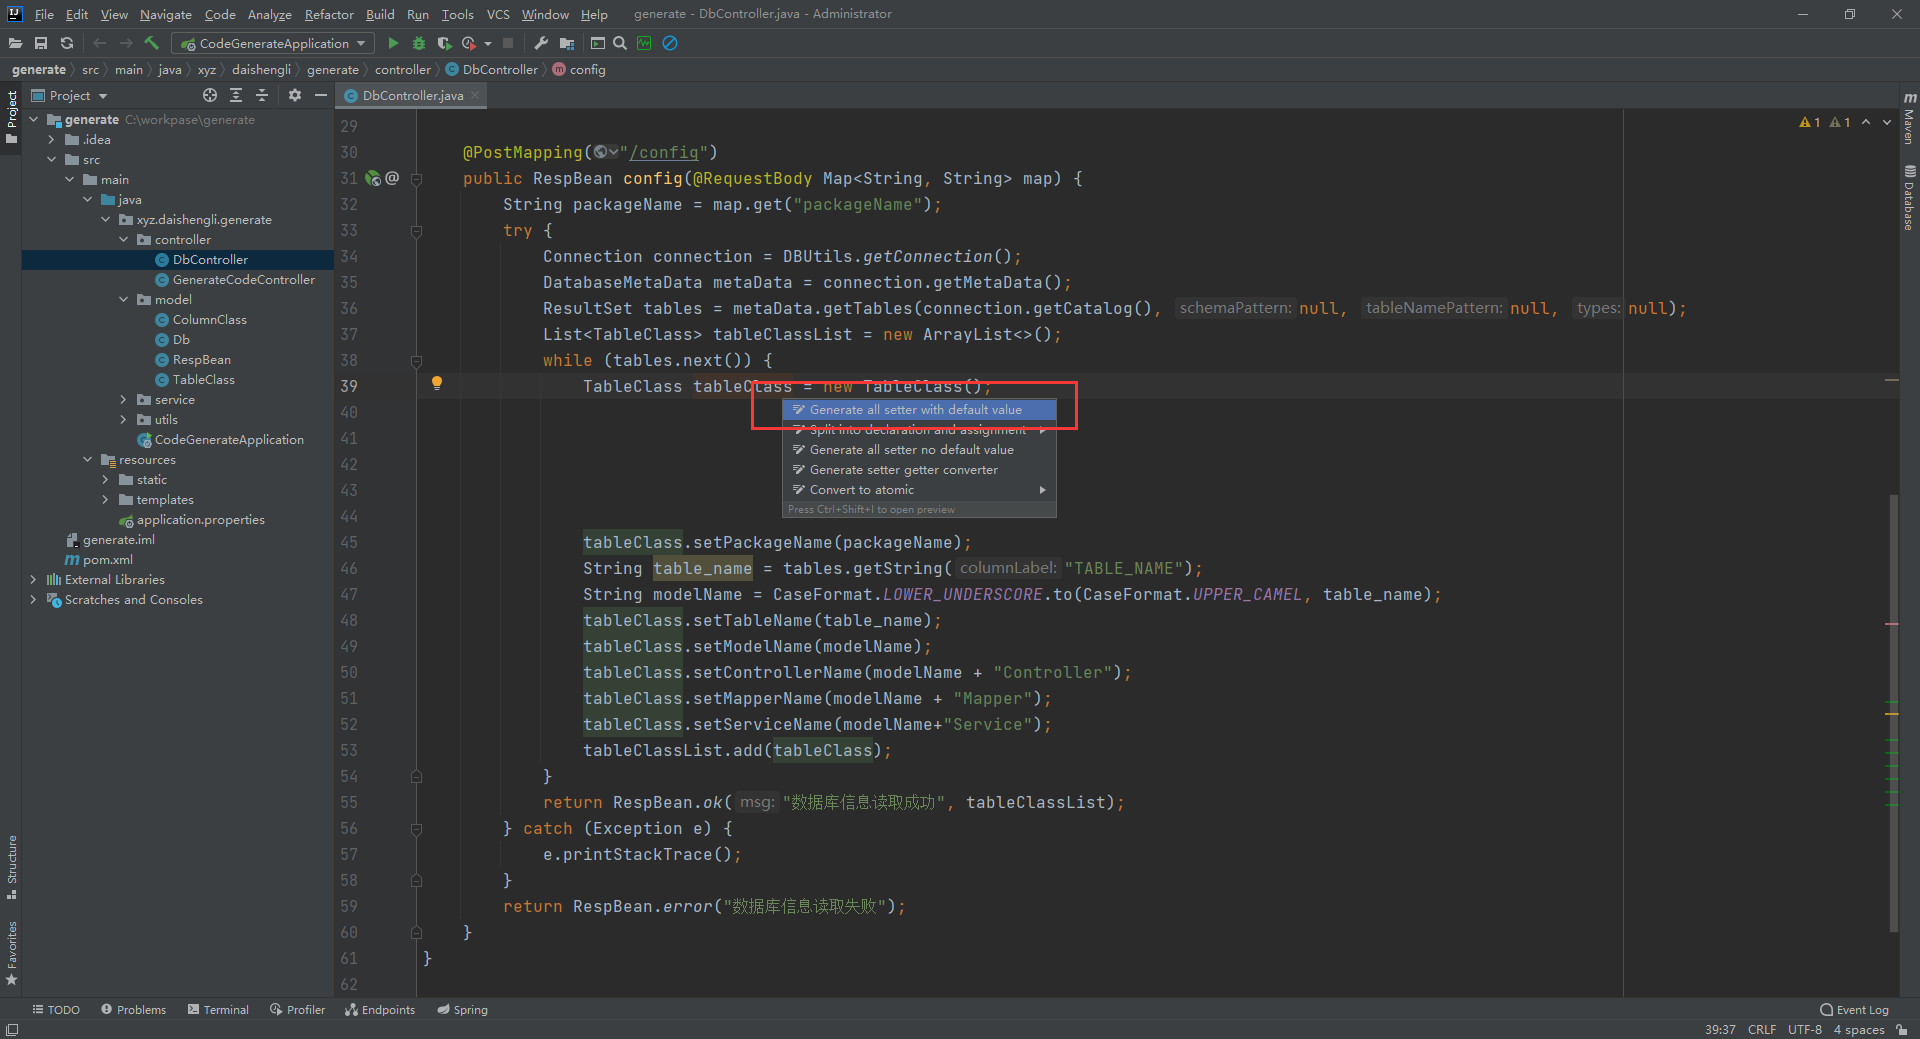
Task: Click the config method breadcrumb
Action: click(579, 69)
